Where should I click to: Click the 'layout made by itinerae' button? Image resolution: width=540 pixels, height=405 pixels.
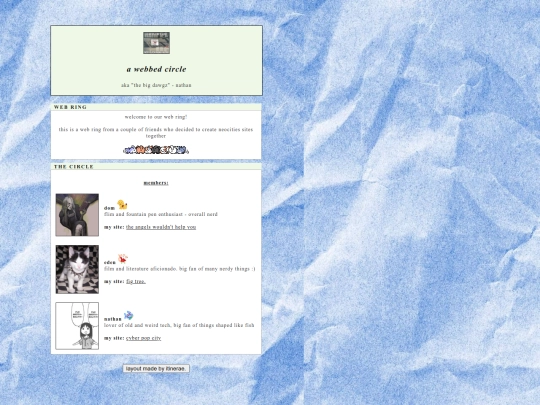tap(156, 368)
